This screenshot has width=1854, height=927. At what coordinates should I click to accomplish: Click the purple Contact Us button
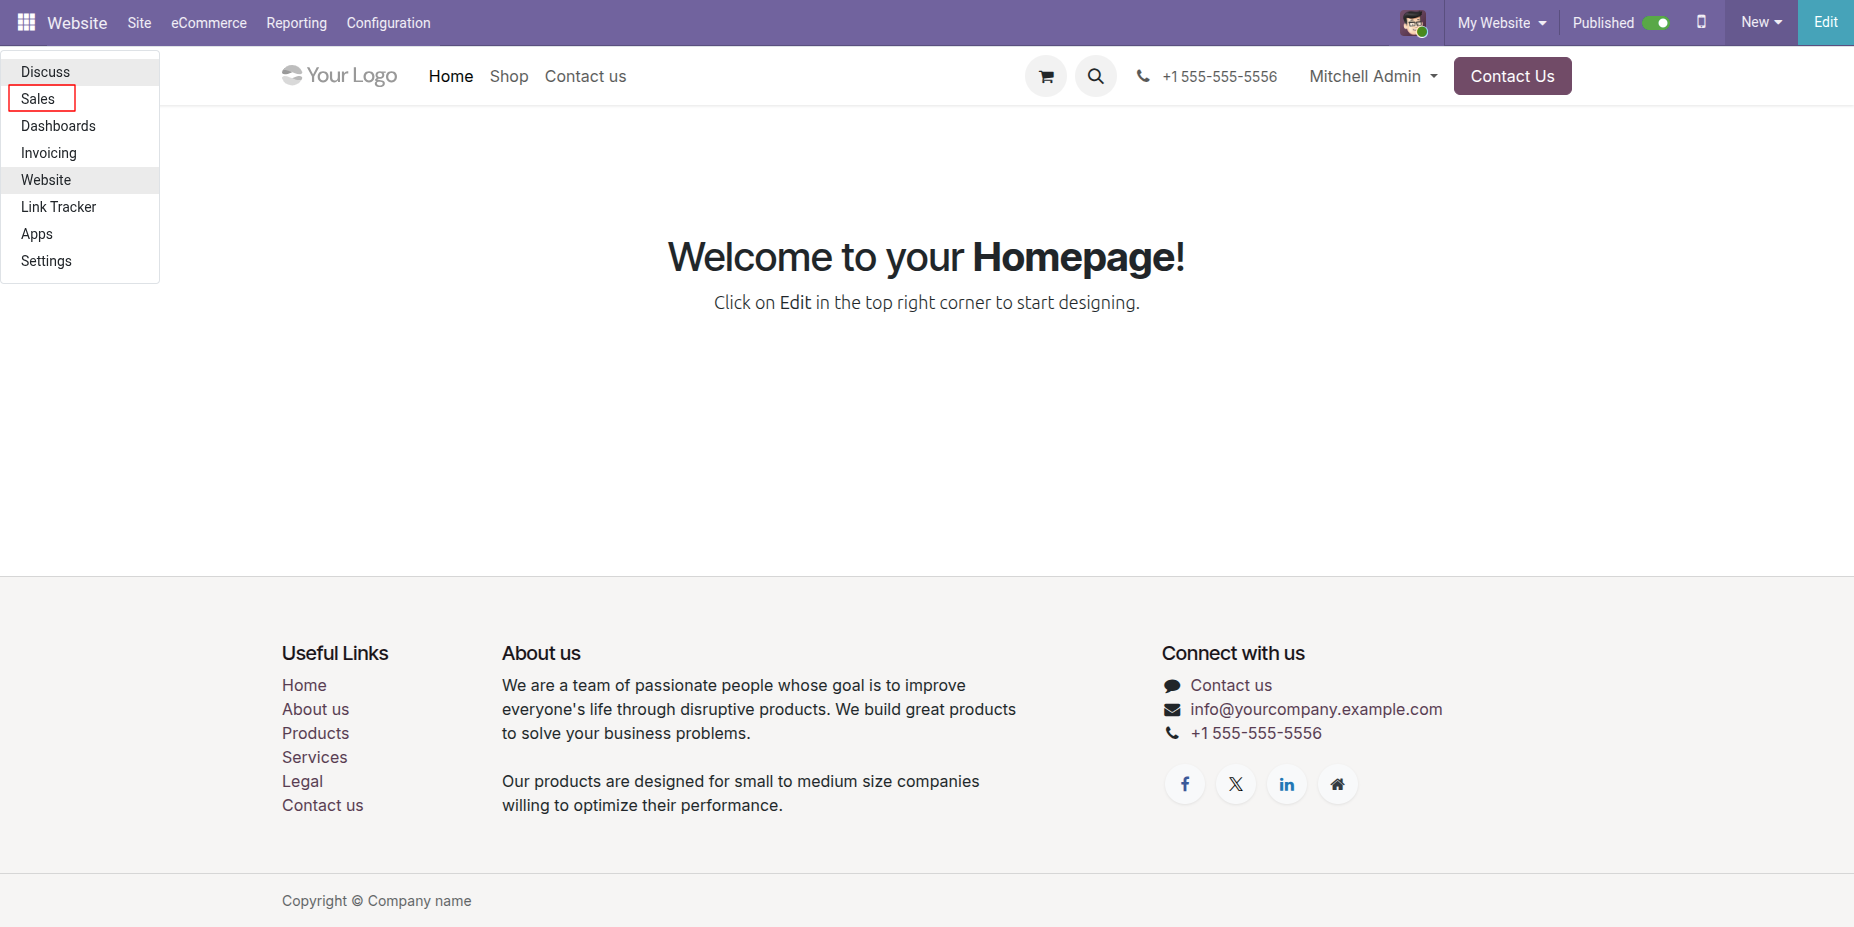coord(1513,76)
